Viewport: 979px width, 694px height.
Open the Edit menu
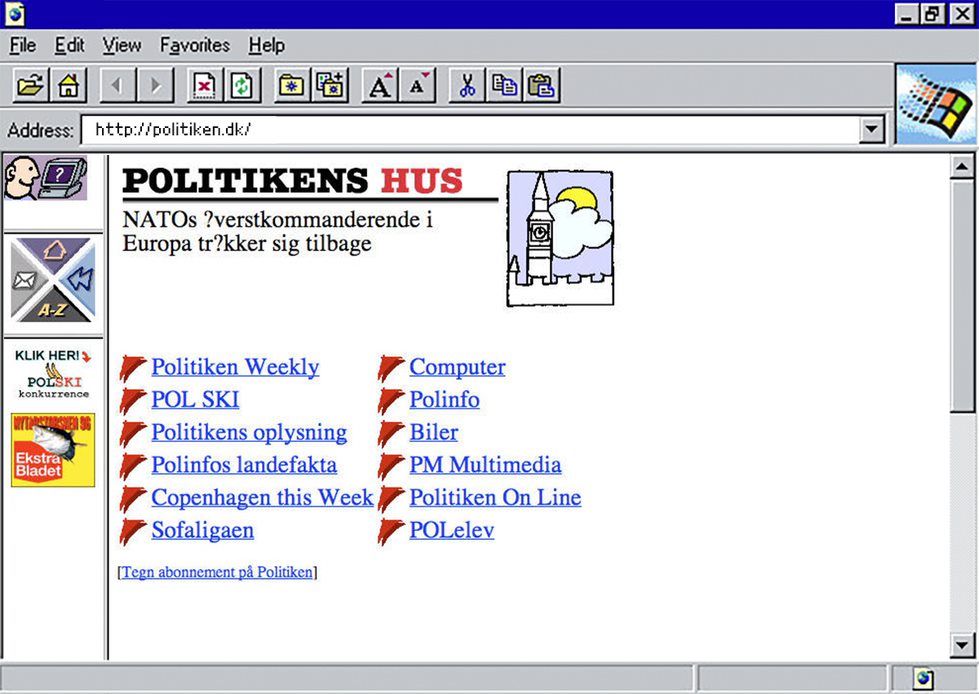pos(69,46)
